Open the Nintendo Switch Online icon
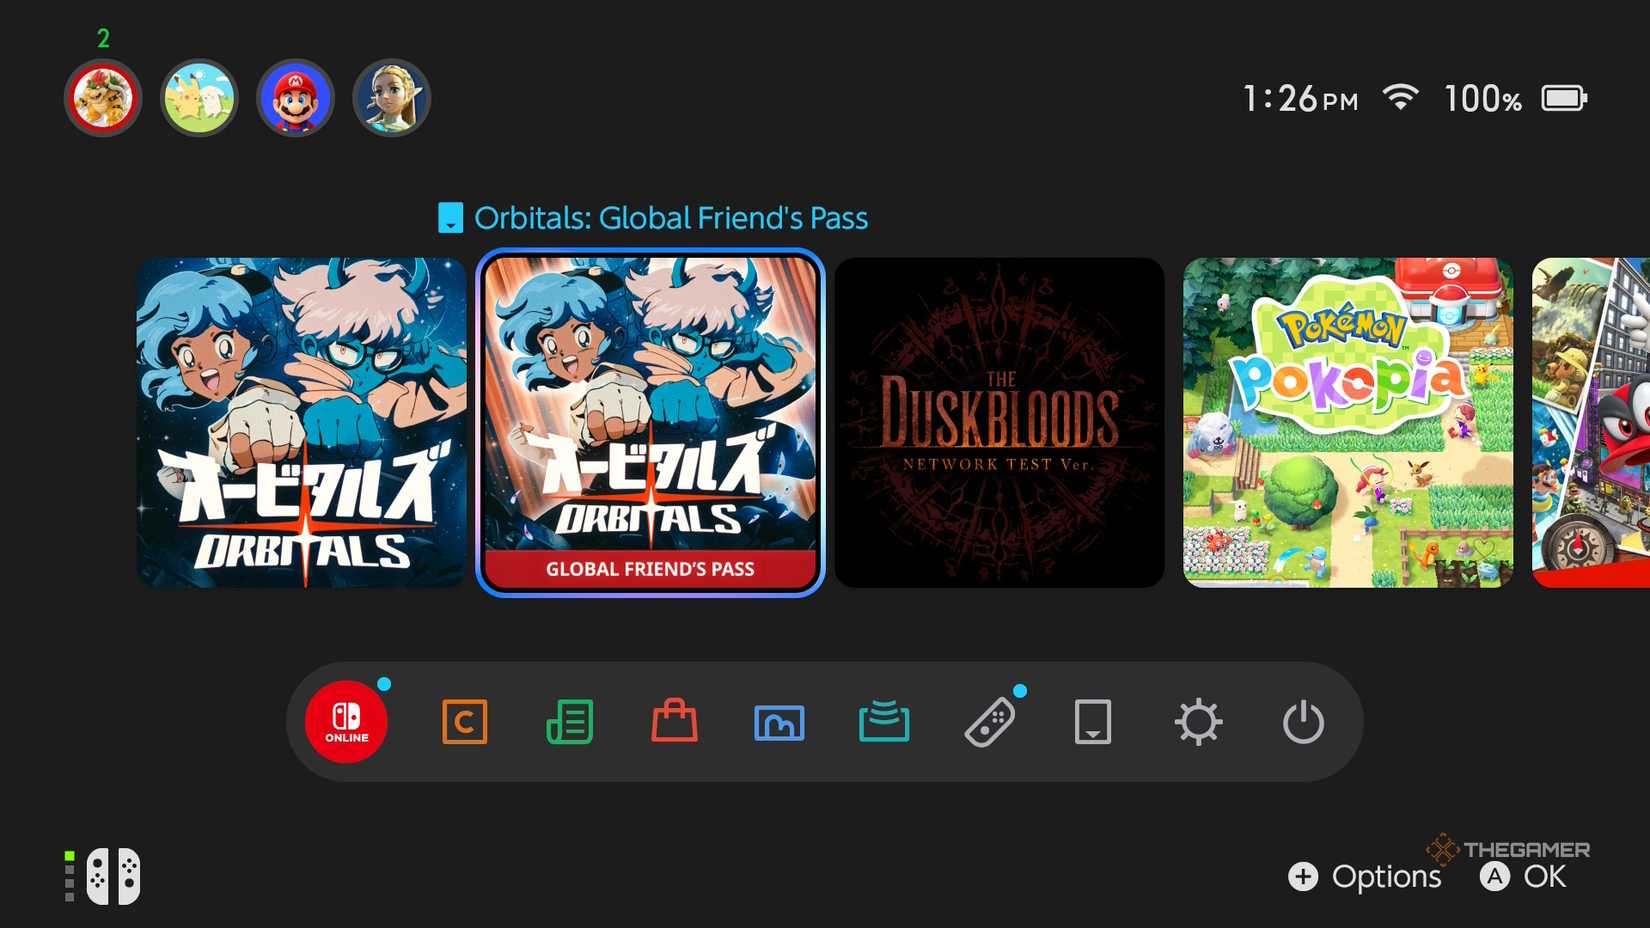1650x928 pixels. 346,721
